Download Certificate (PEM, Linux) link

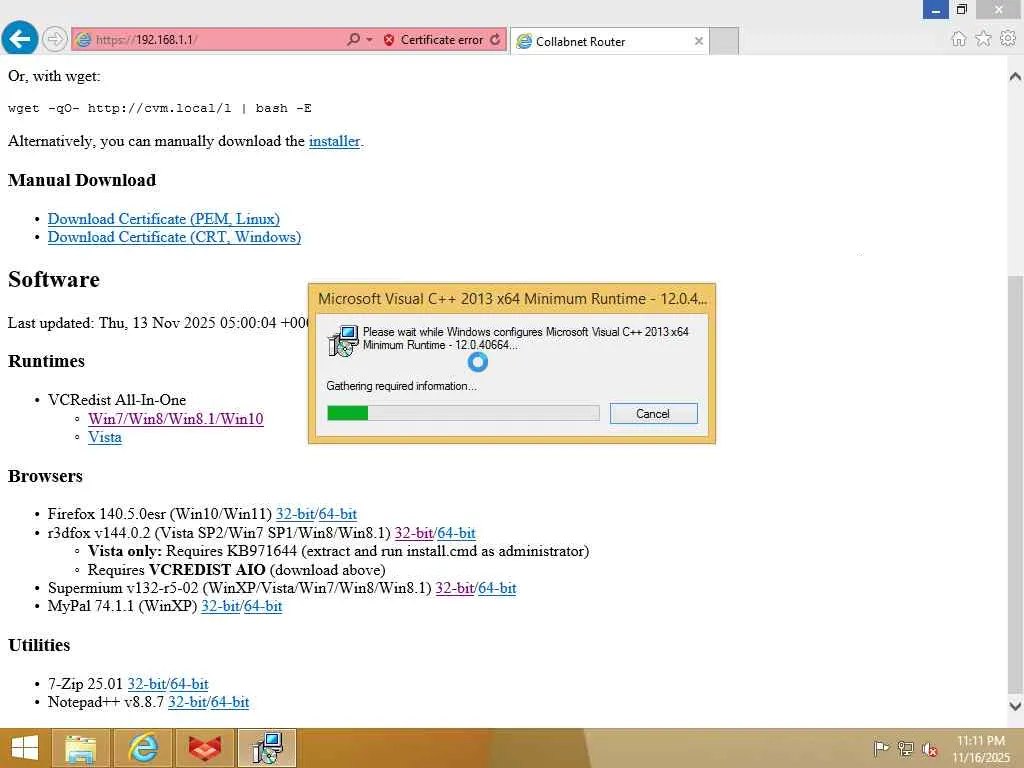click(163, 219)
